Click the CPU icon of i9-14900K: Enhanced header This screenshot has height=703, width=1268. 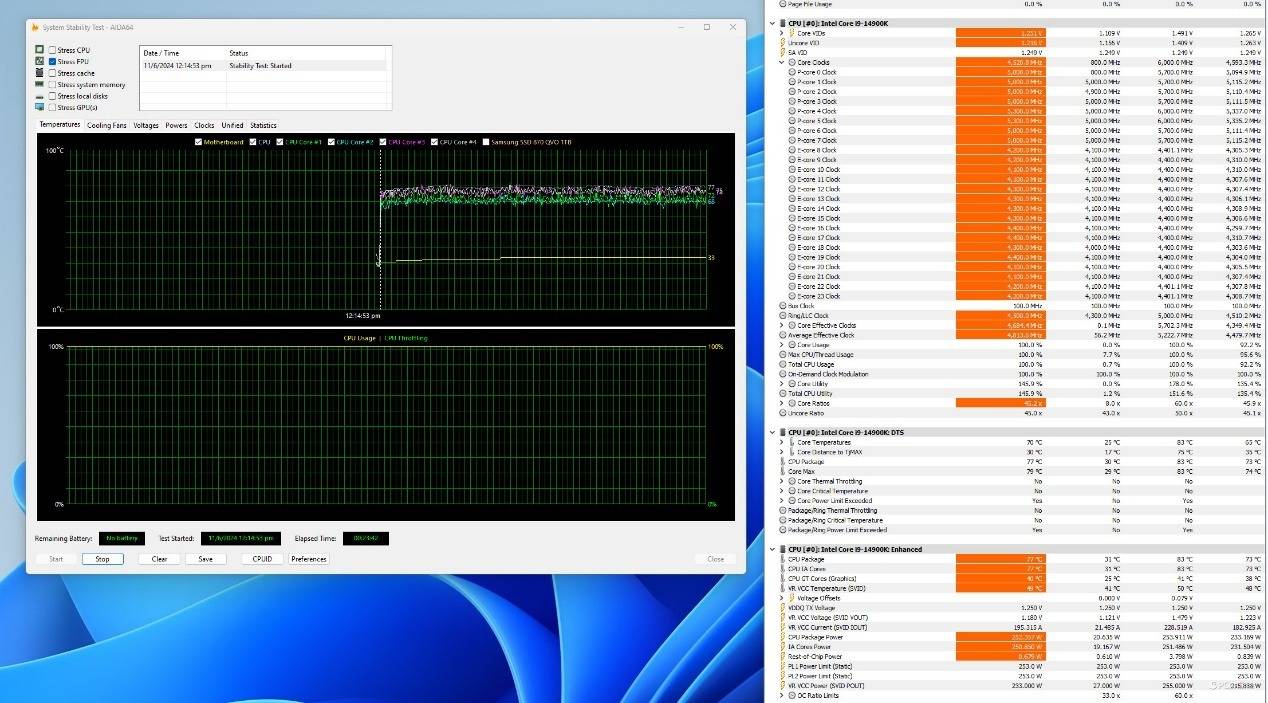(782, 549)
